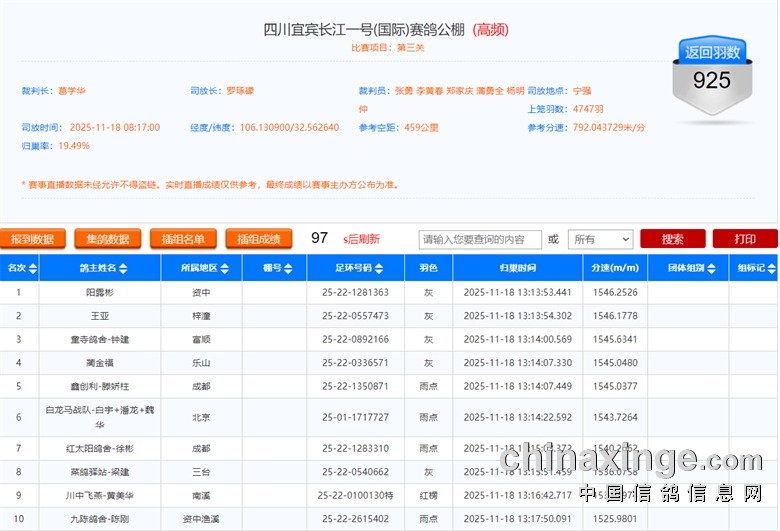Show the 插组成绩 tab
This screenshot has height=531, width=780.
coord(258,239)
